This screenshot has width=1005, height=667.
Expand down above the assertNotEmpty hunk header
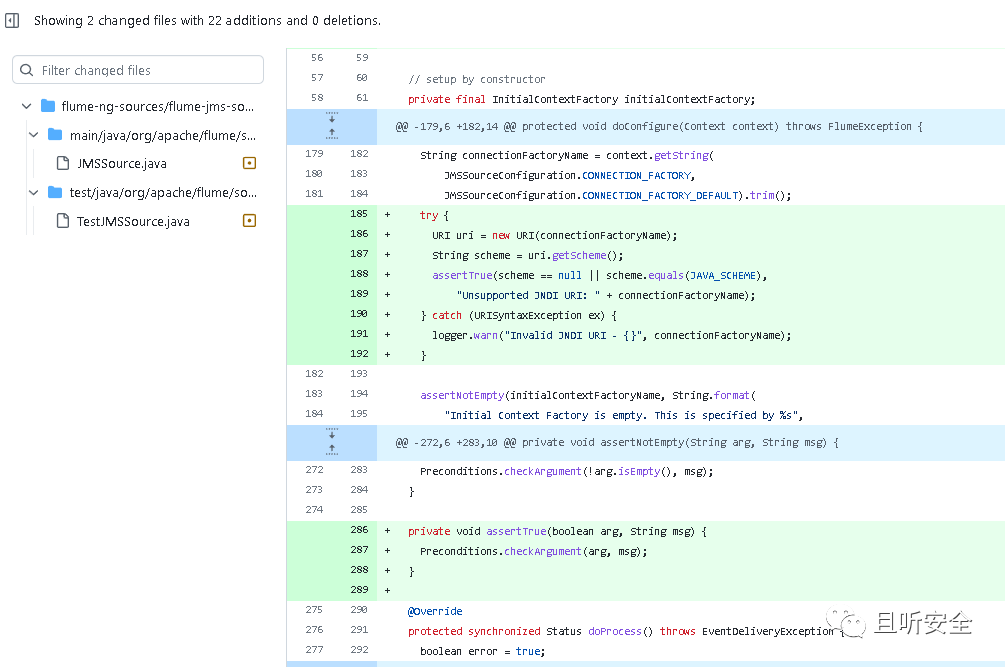coord(332,434)
